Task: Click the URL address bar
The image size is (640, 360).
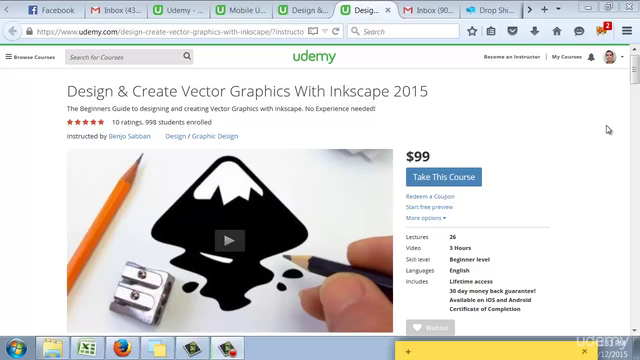Action: click(170, 31)
